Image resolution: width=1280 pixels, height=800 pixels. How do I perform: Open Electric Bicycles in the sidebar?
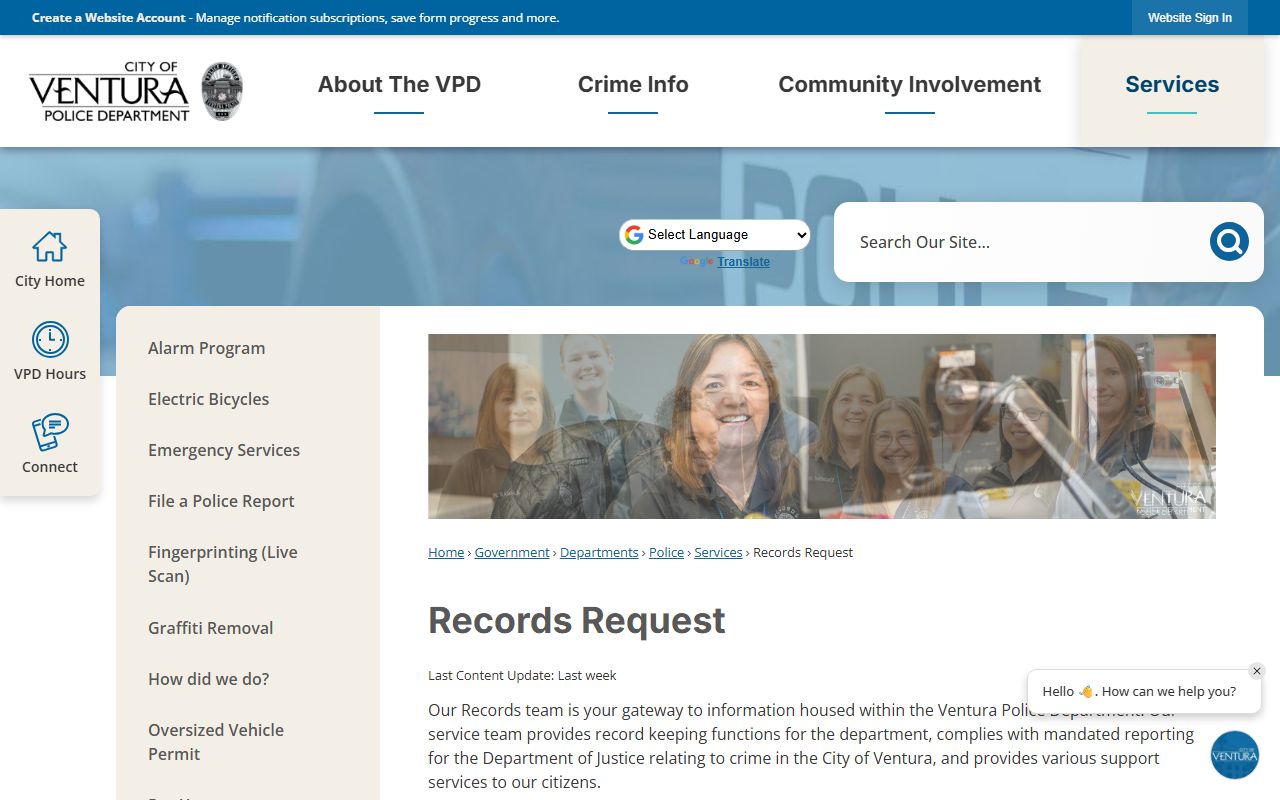click(x=209, y=399)
